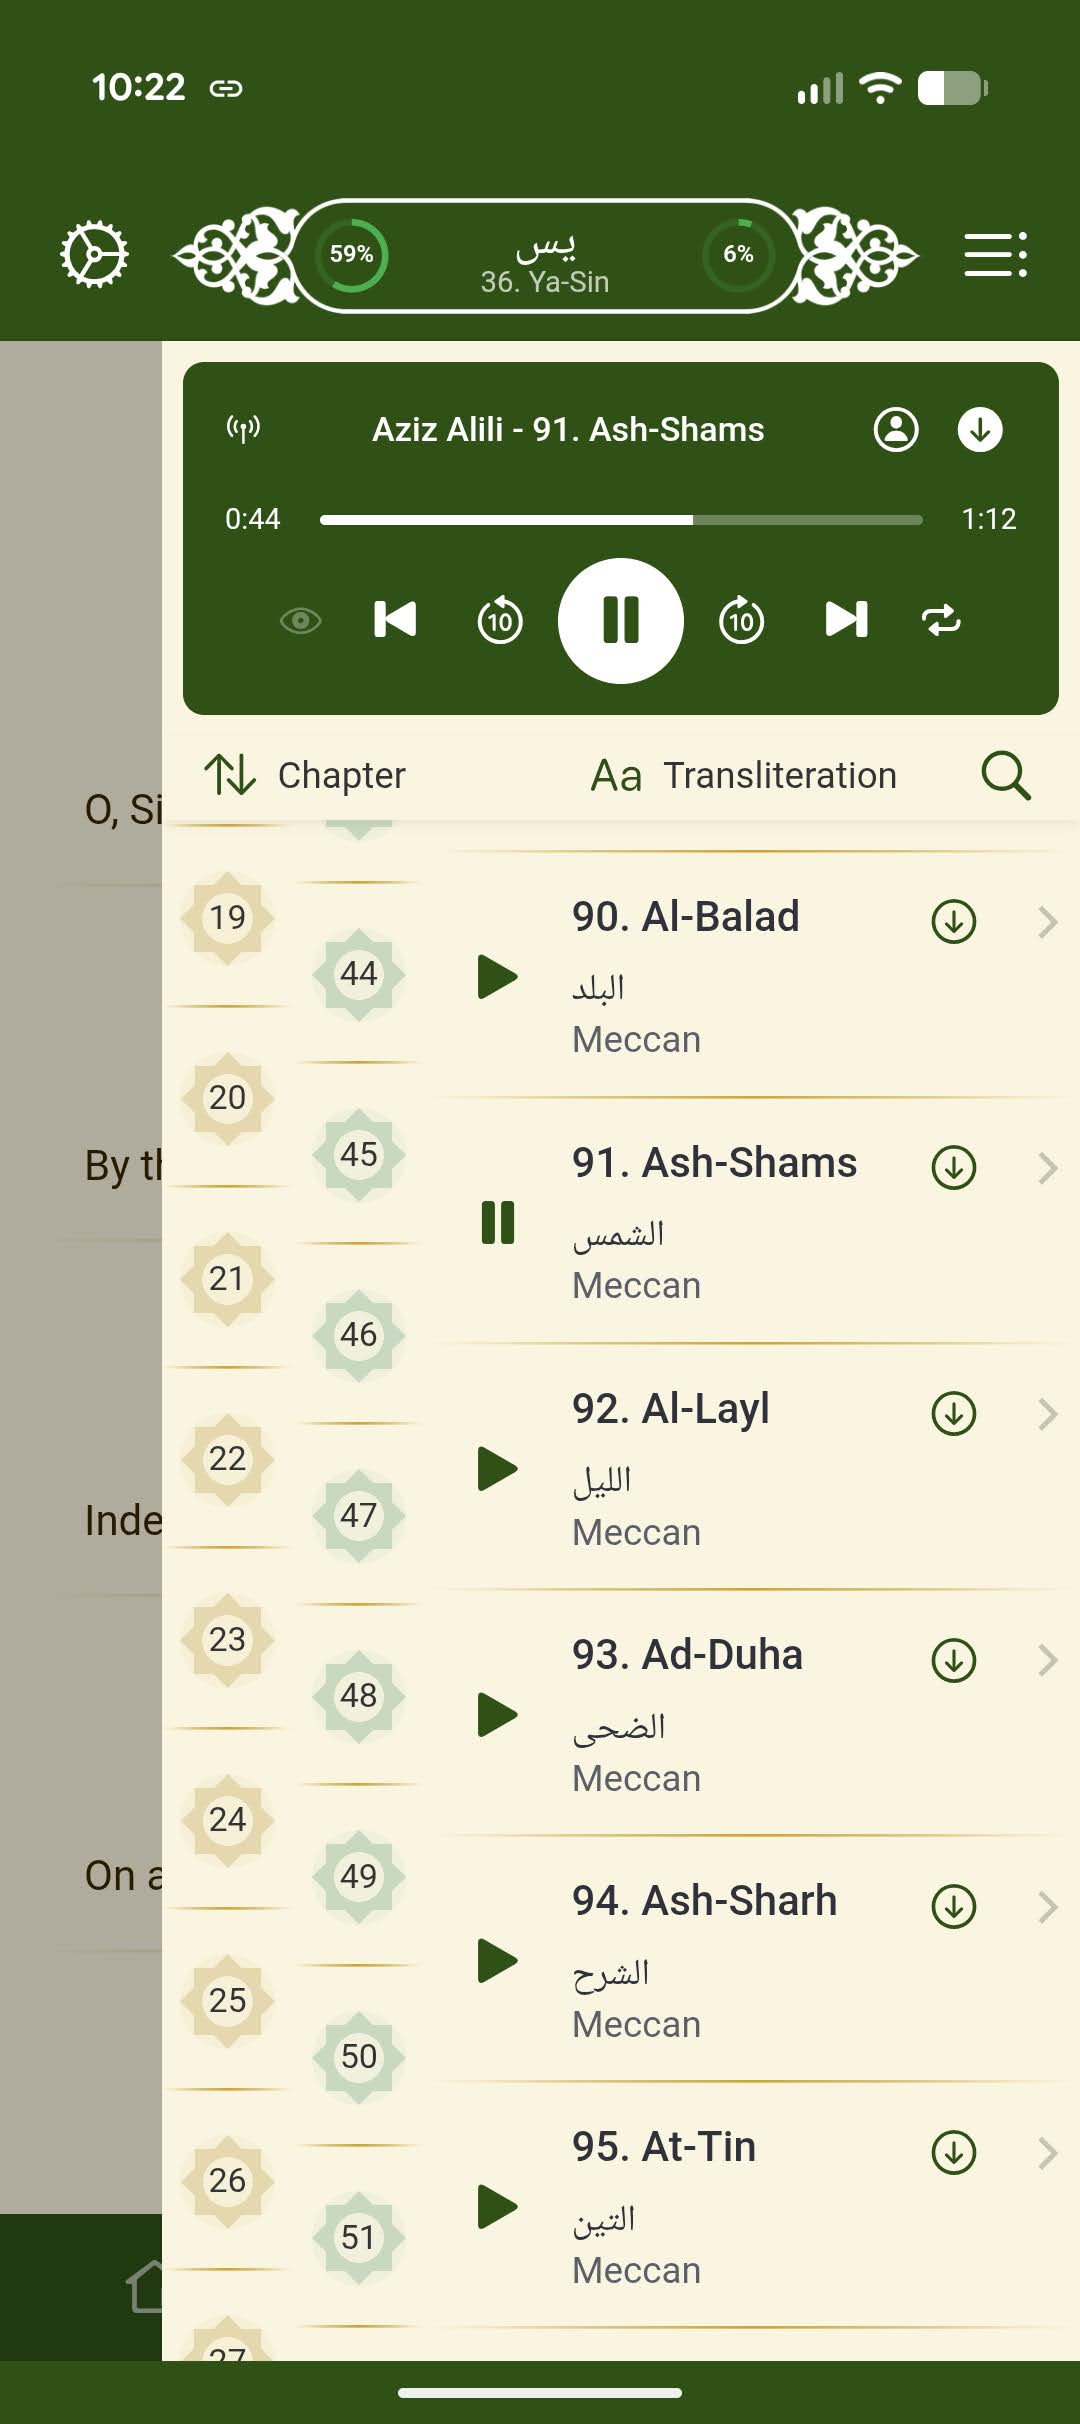Open the 95. At-Tin chevron arrow

tap(1047, 2152)
